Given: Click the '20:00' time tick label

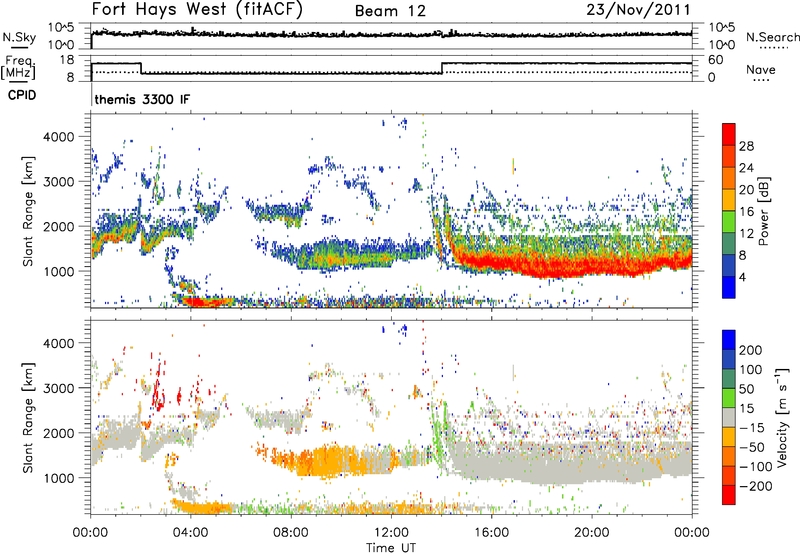Looking at the screenshot, I should (x=592, y=533).
